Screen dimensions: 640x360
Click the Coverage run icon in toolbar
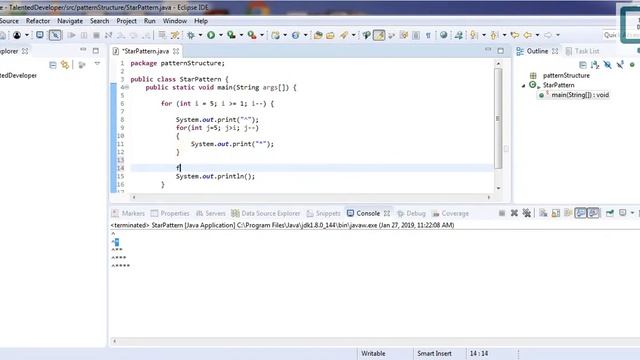pos(231,36)
